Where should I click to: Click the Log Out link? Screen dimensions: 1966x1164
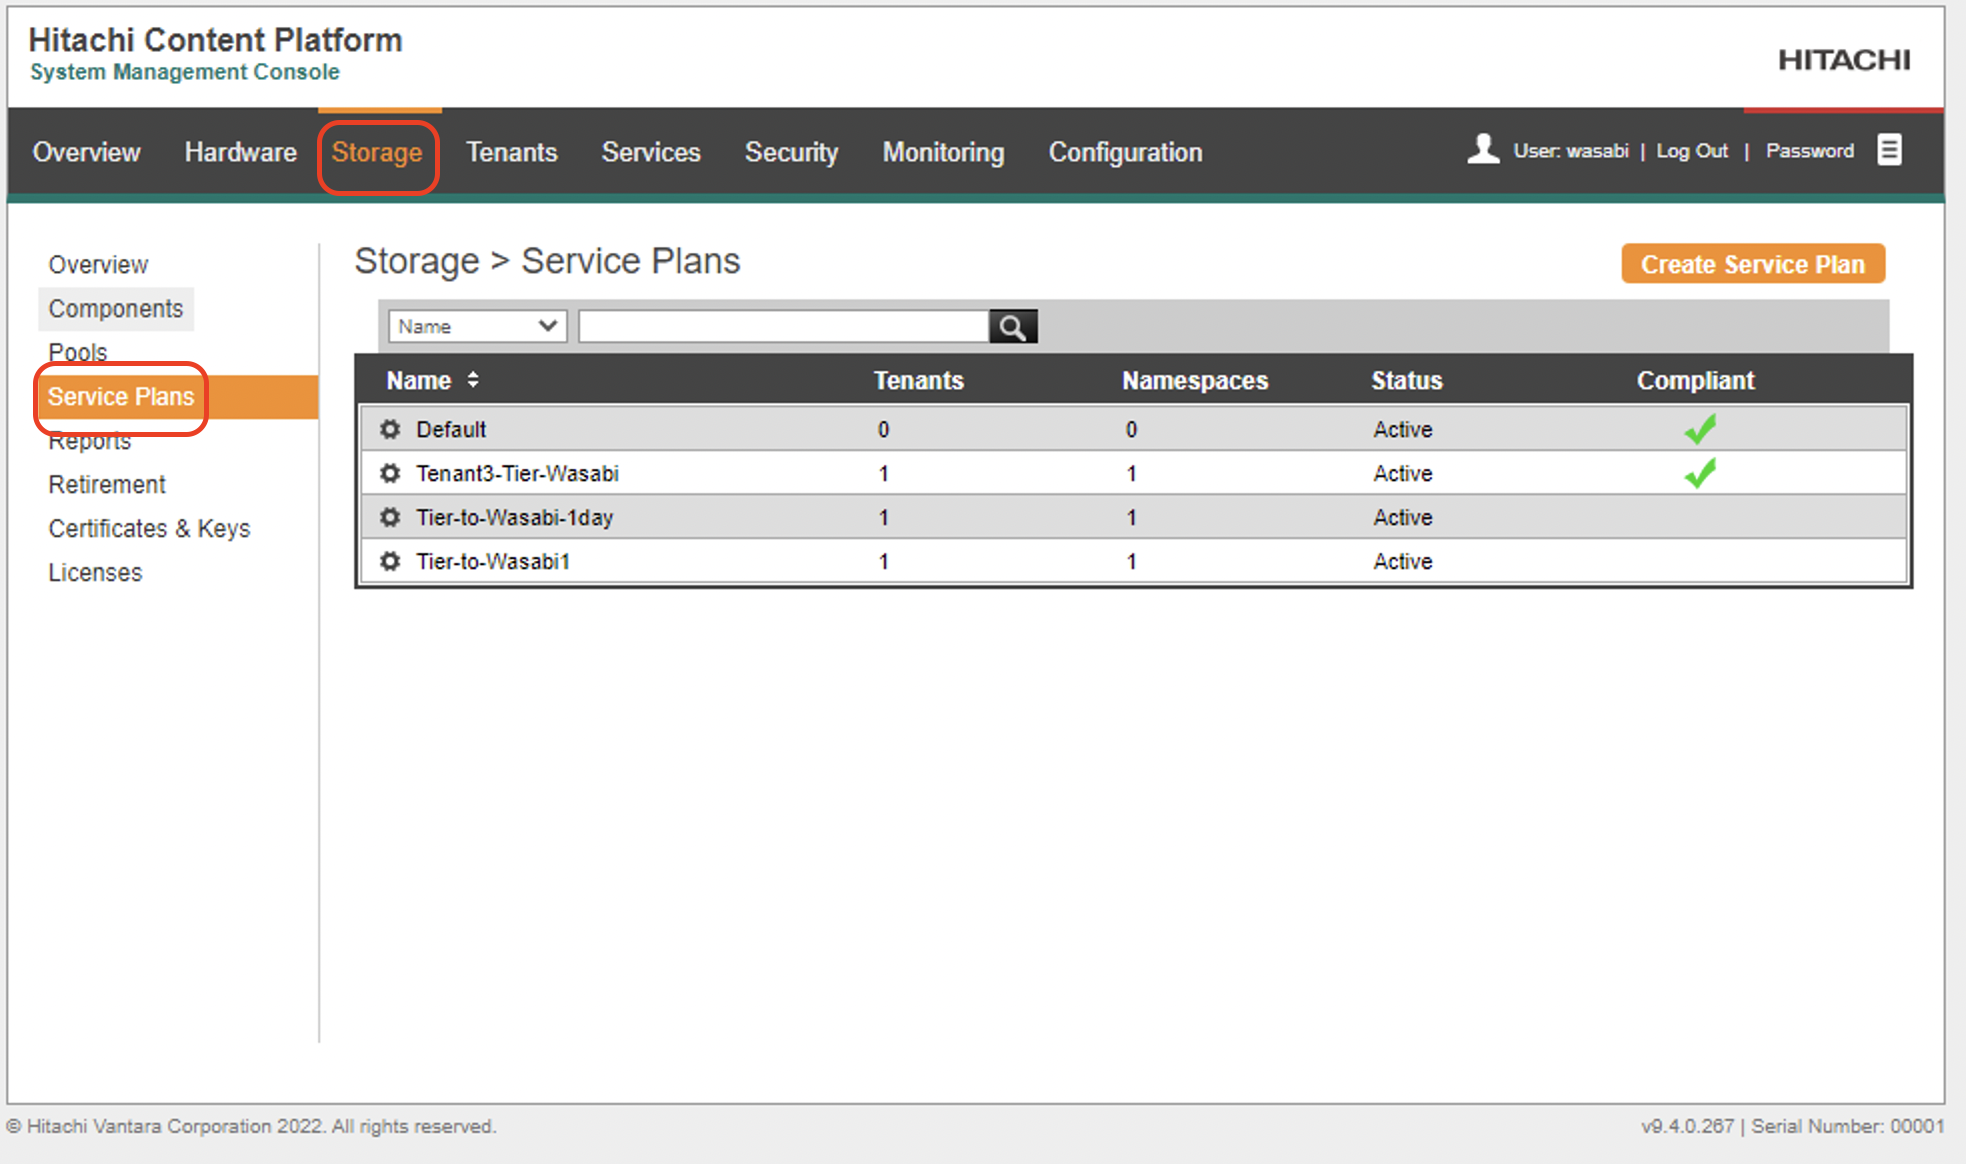coord(1692,150)
